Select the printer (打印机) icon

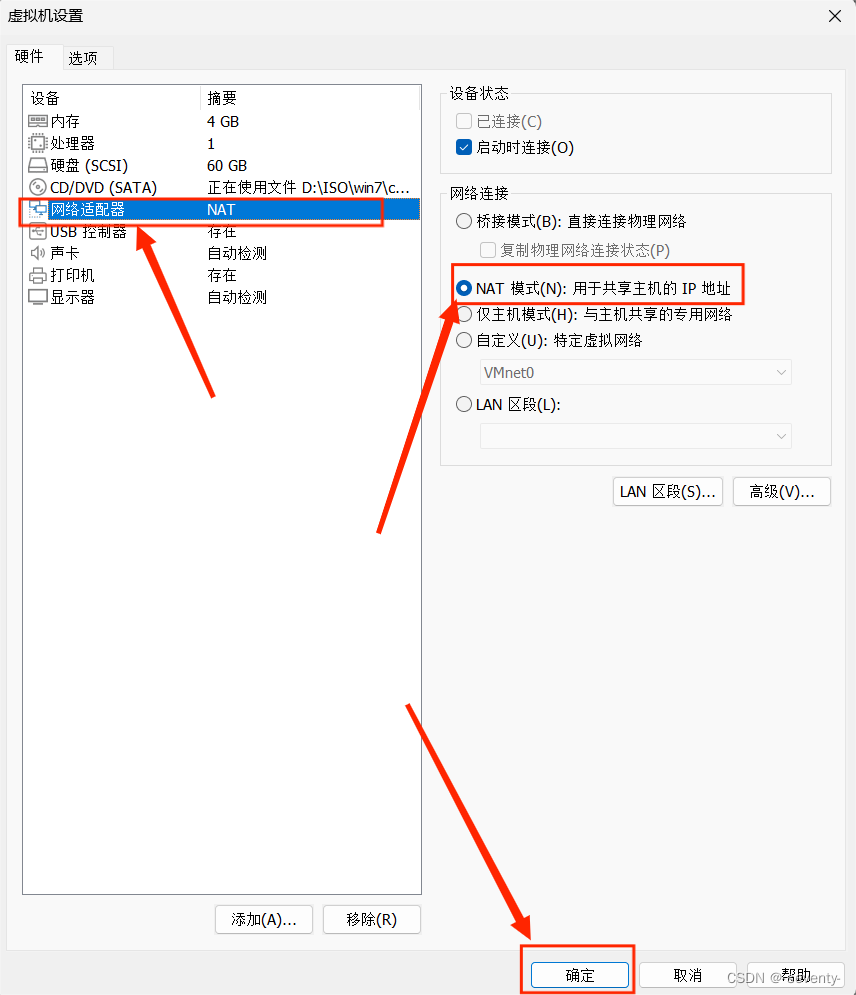(37, 275)
